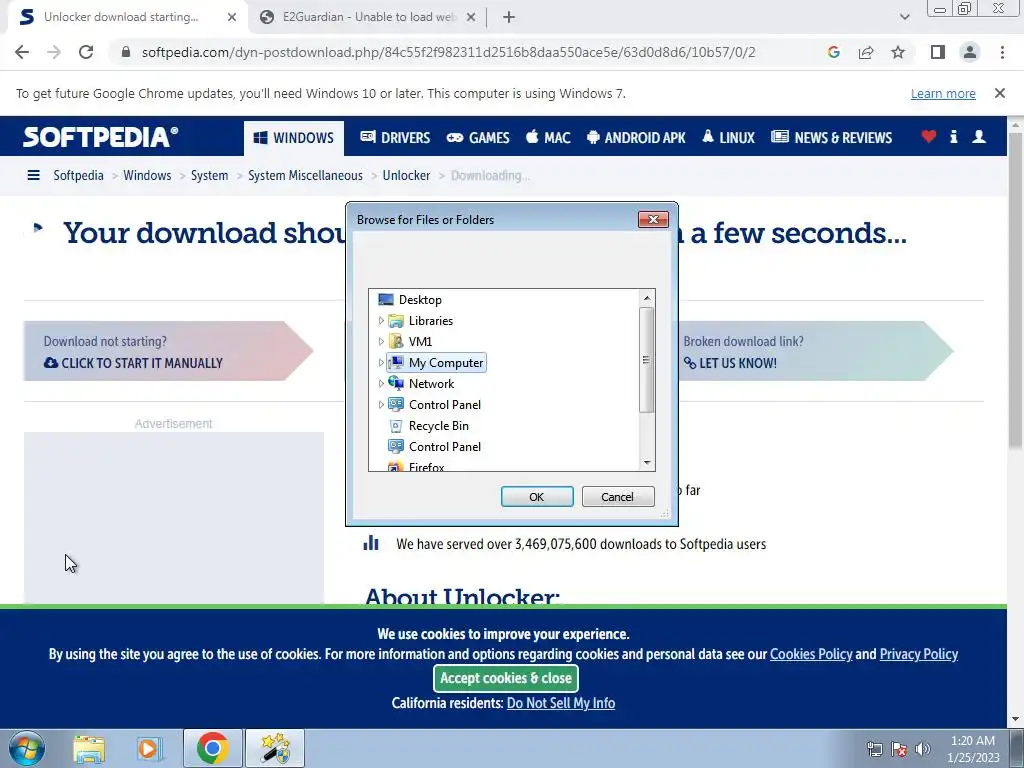Screen dimensions: 1024x768
Task: Open the DRIVERS section
Action: coord(395,138)
